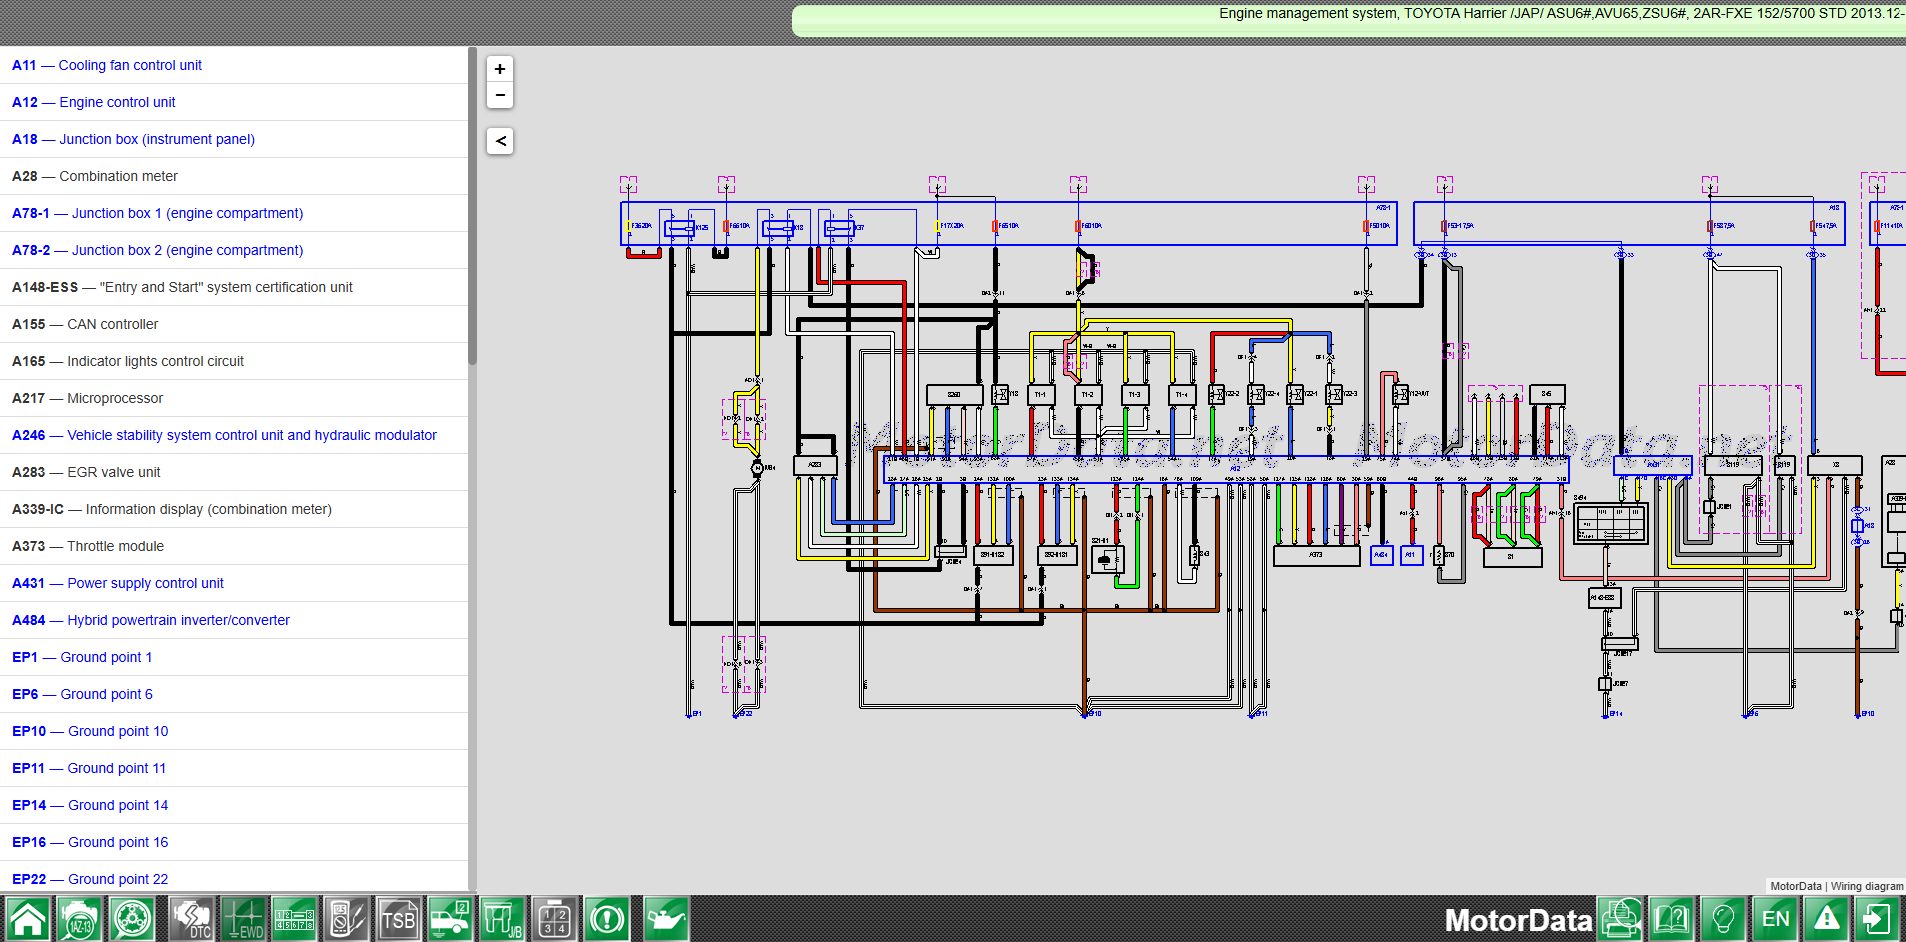Image resolution: width=1906 pixels, height=942 pixels.
Task: Open the help manual book icon
Action: (1672, 919)
